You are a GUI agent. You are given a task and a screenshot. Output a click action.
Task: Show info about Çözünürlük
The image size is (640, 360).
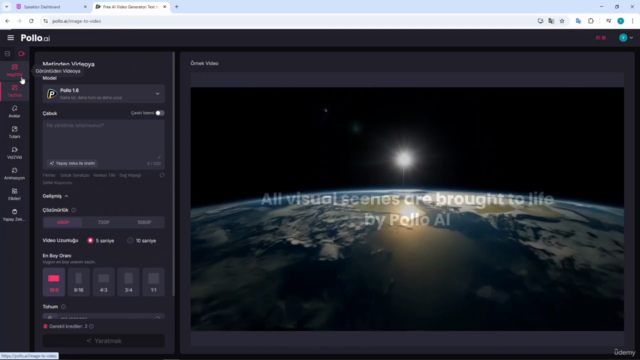74,210
